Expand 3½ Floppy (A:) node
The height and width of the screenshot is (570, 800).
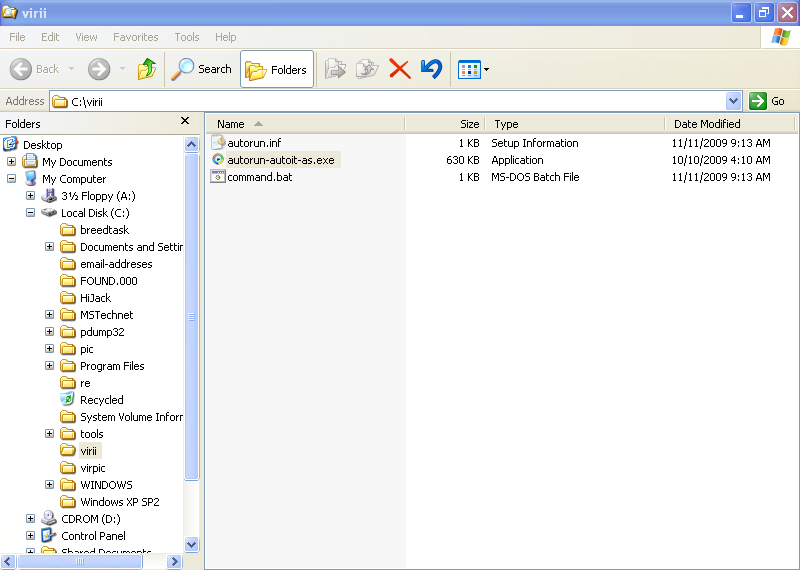(31, 195)
